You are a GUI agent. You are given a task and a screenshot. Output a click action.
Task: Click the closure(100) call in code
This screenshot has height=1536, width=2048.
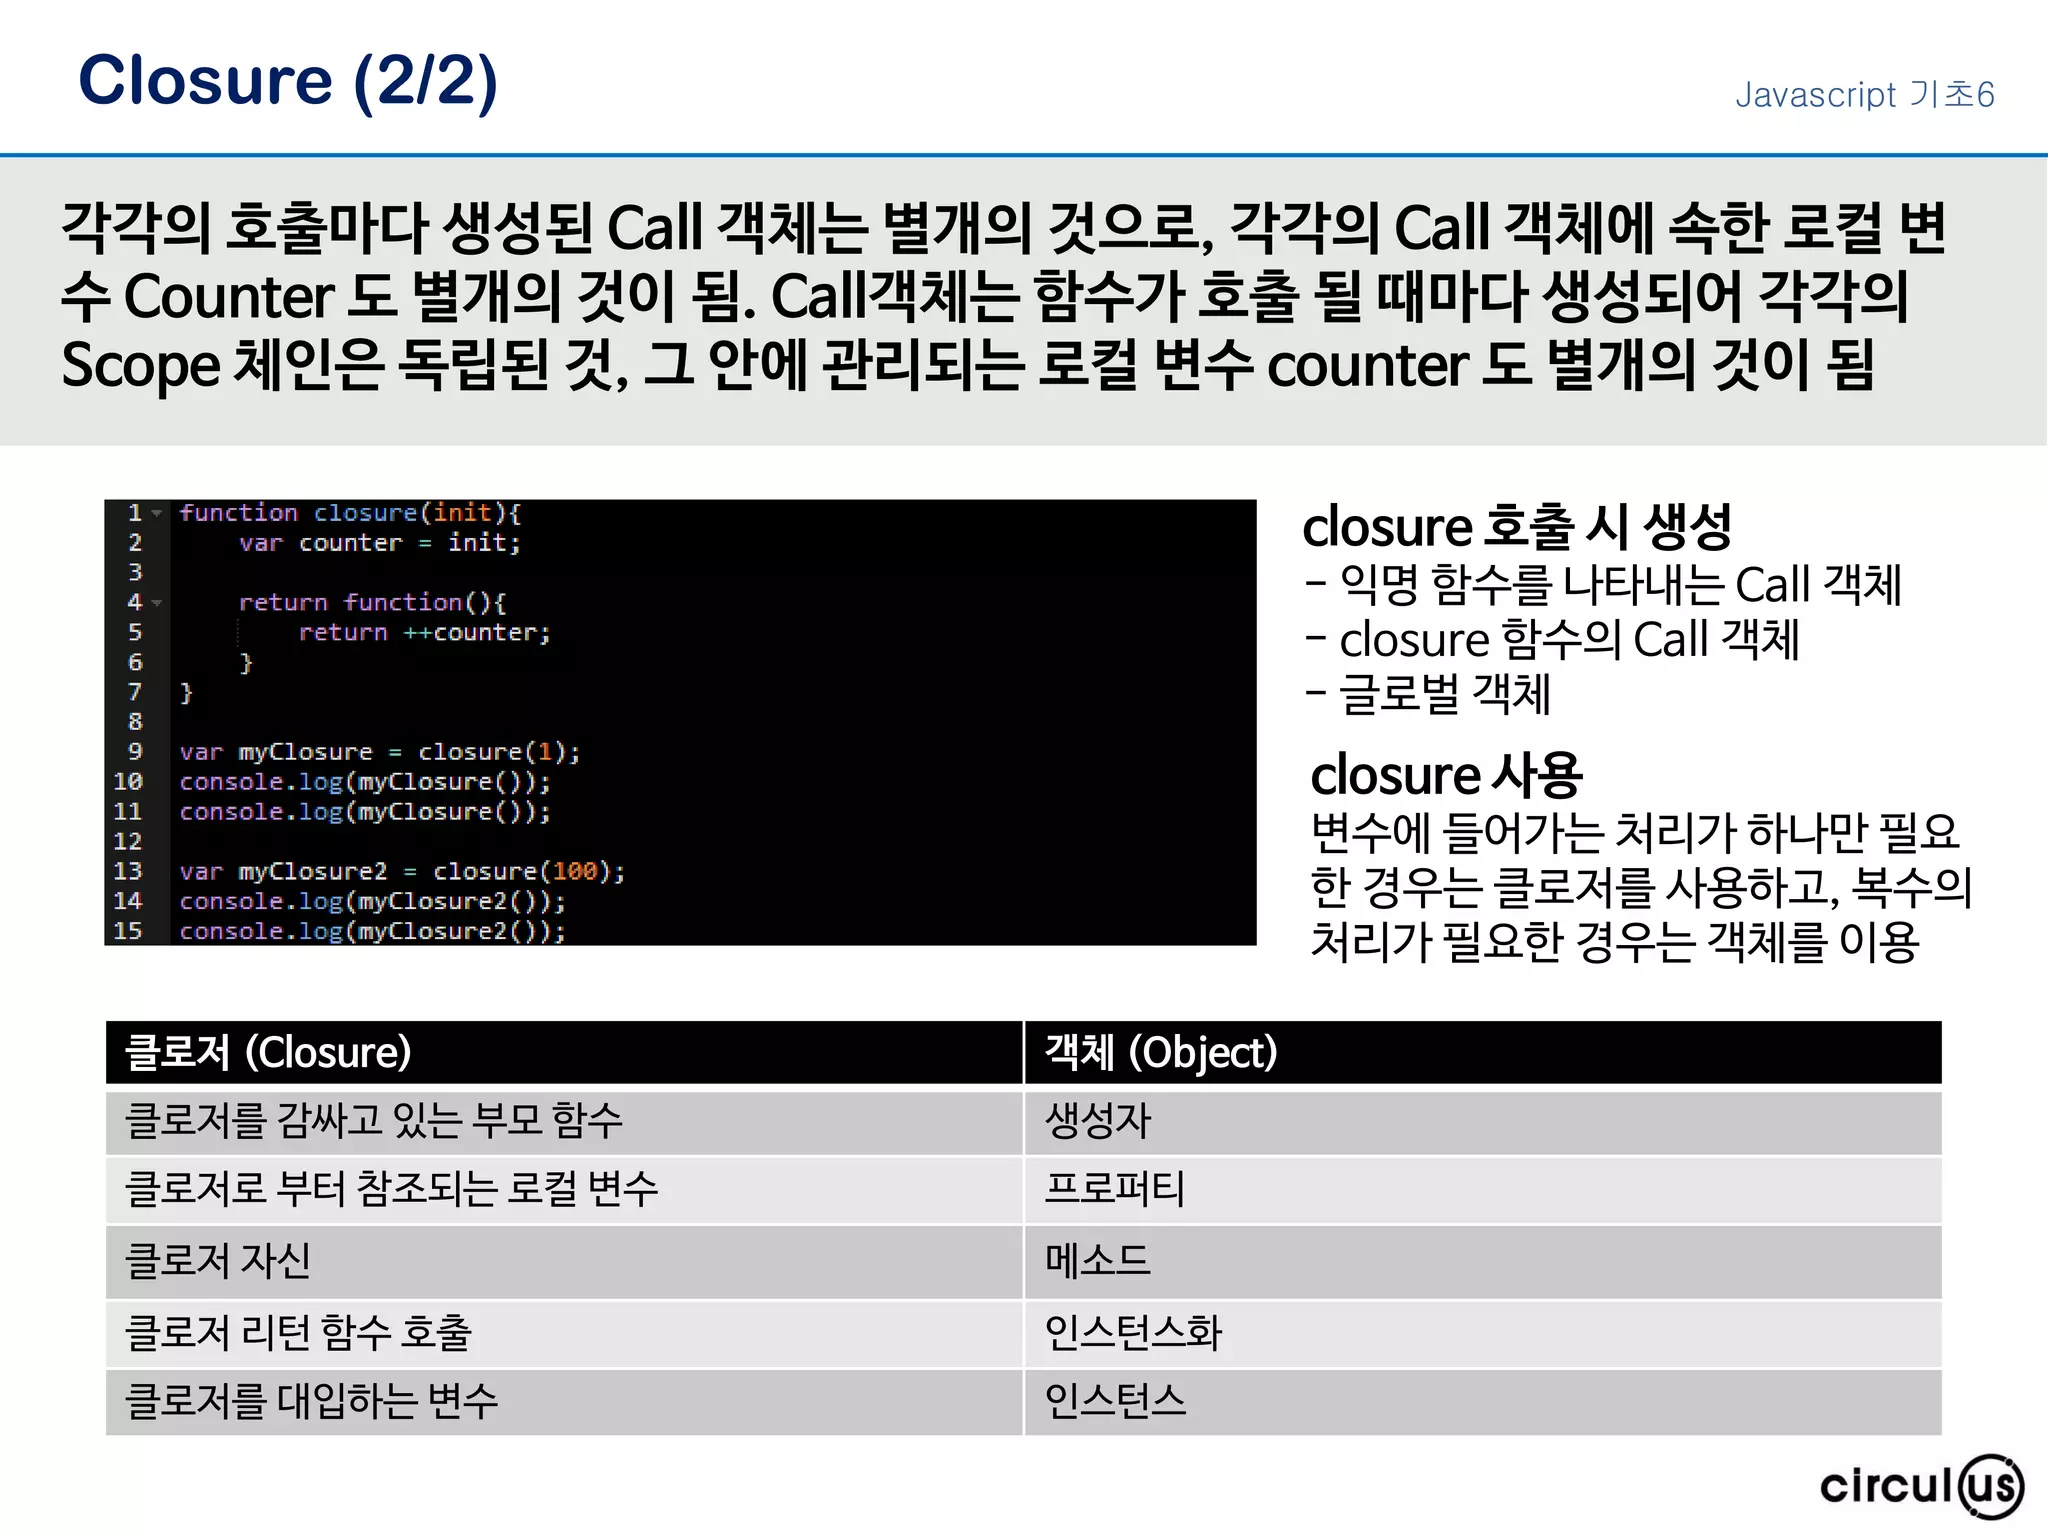[x=522, y=871]
